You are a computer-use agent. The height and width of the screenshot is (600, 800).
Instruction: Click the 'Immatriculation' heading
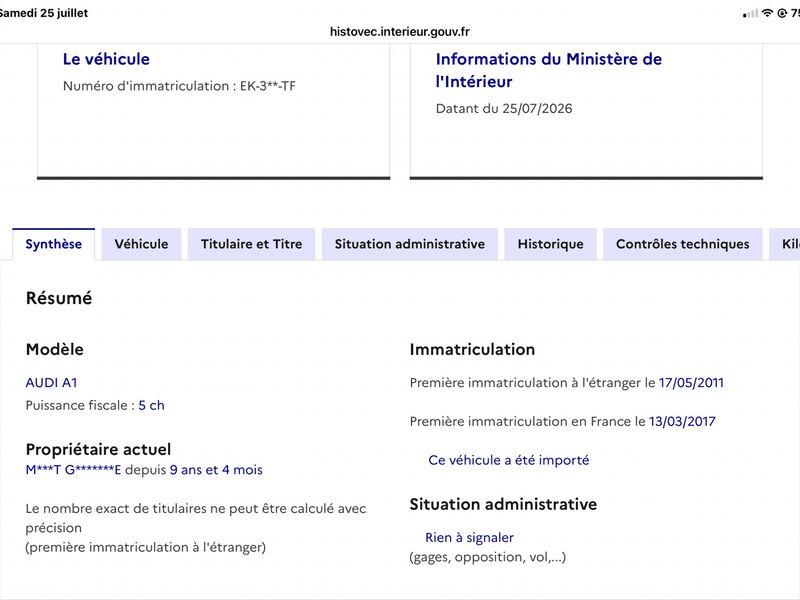[x=472, y=349]
